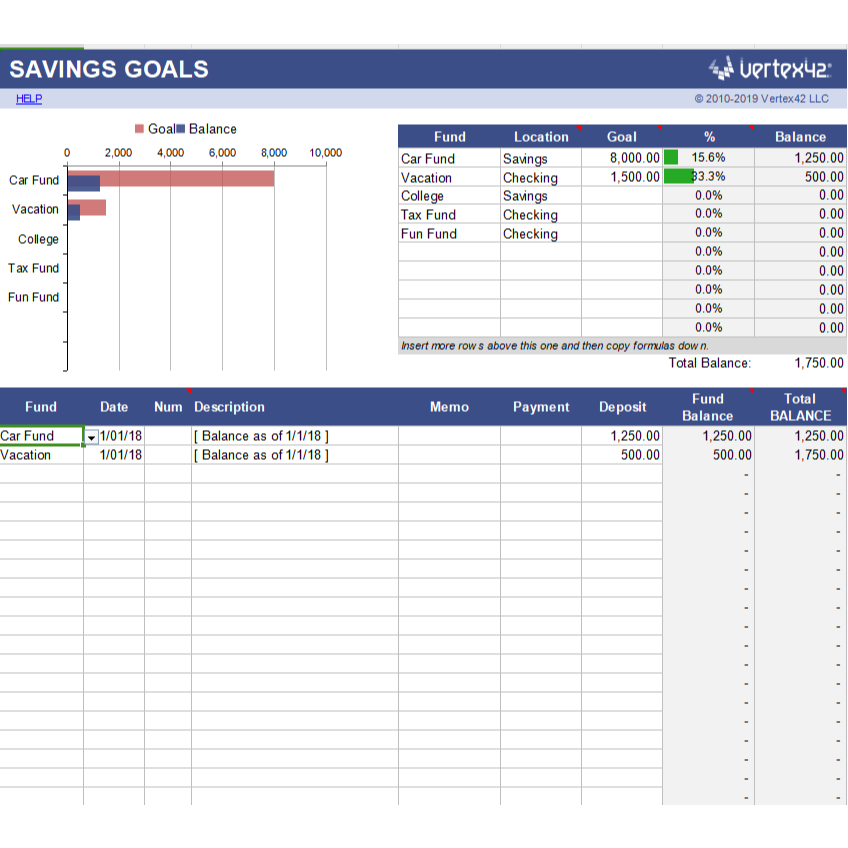848x848 pixels.
Task: Click the Vertex42 logo in header
Action: 770,68
